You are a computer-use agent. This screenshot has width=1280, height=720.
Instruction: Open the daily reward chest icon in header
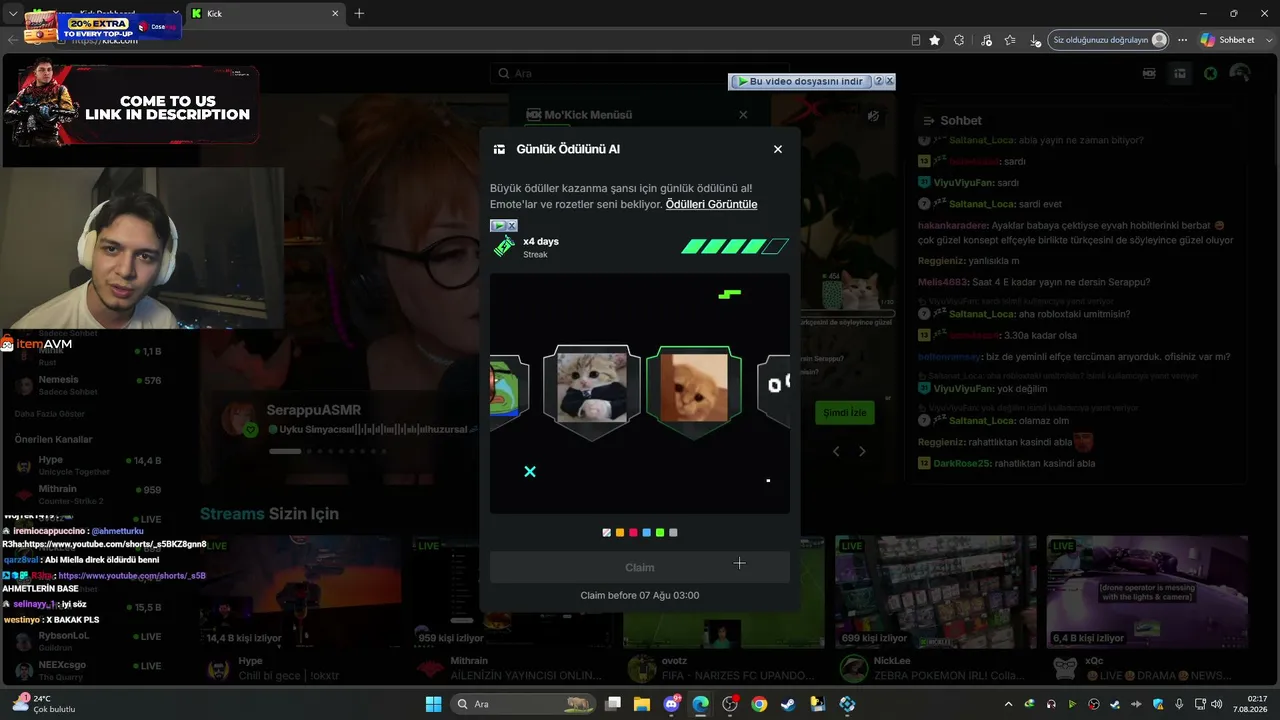(x=1180, y=73)
